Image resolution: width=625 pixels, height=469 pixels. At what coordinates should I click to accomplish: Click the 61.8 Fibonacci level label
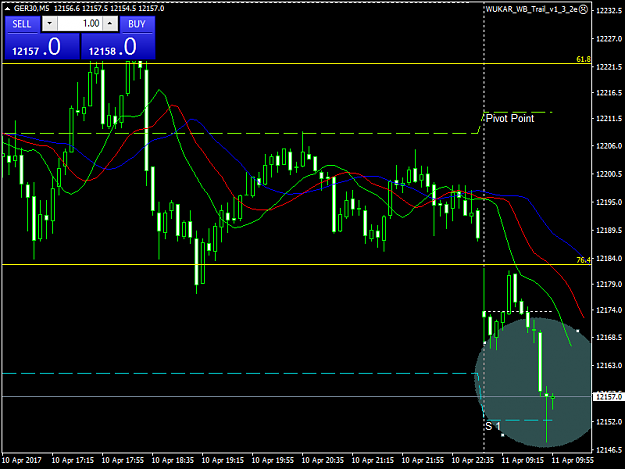pos(583,59)
